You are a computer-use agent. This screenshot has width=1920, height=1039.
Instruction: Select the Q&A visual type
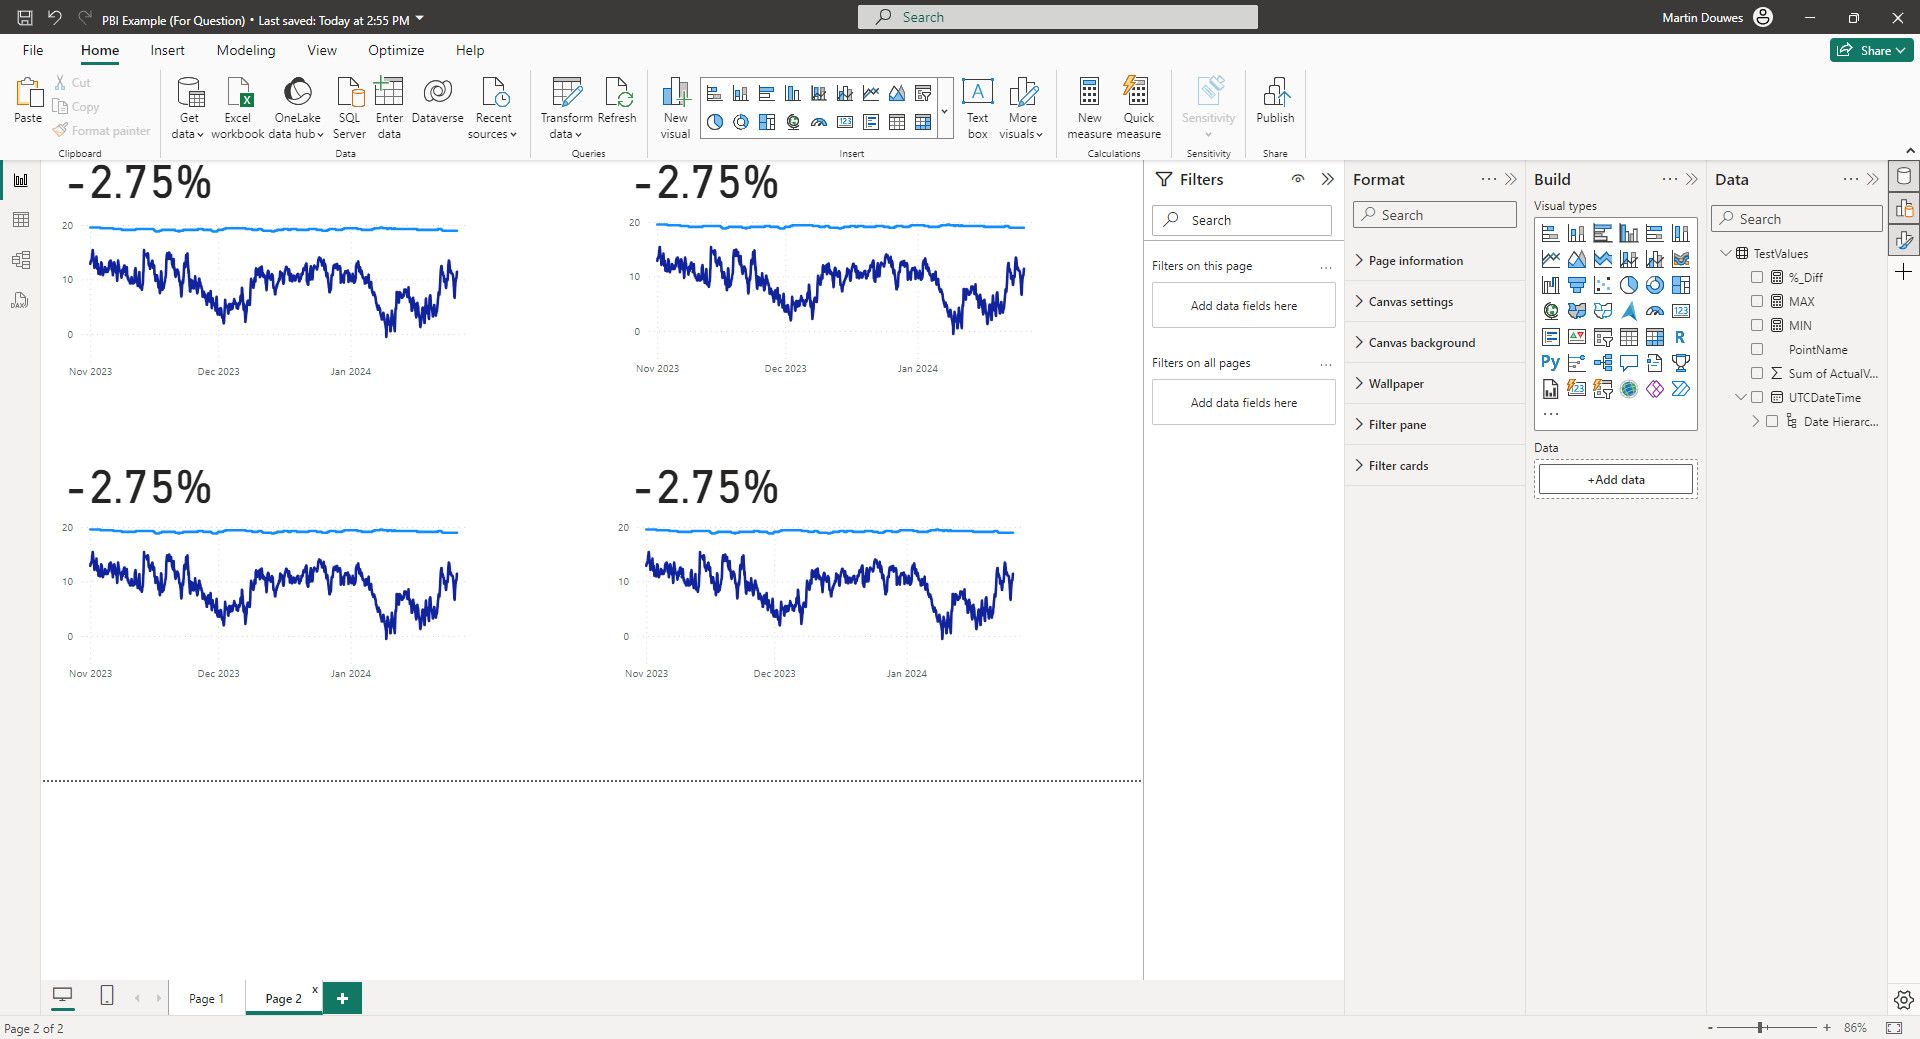pos(1629,363)
